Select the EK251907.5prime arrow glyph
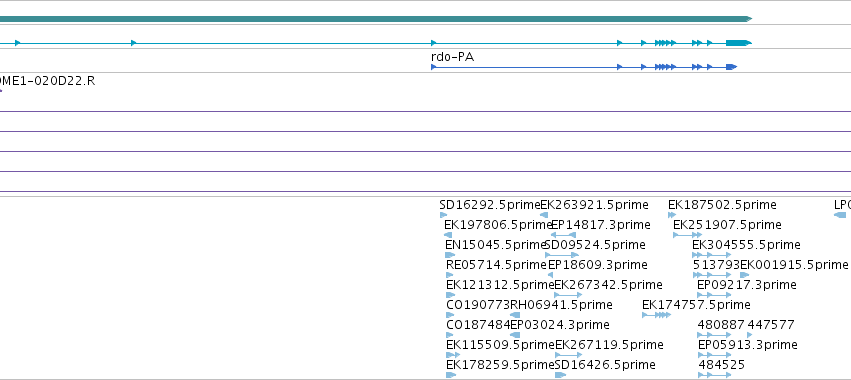The height and width of the screenshot is (380, 851). [688, 235]
